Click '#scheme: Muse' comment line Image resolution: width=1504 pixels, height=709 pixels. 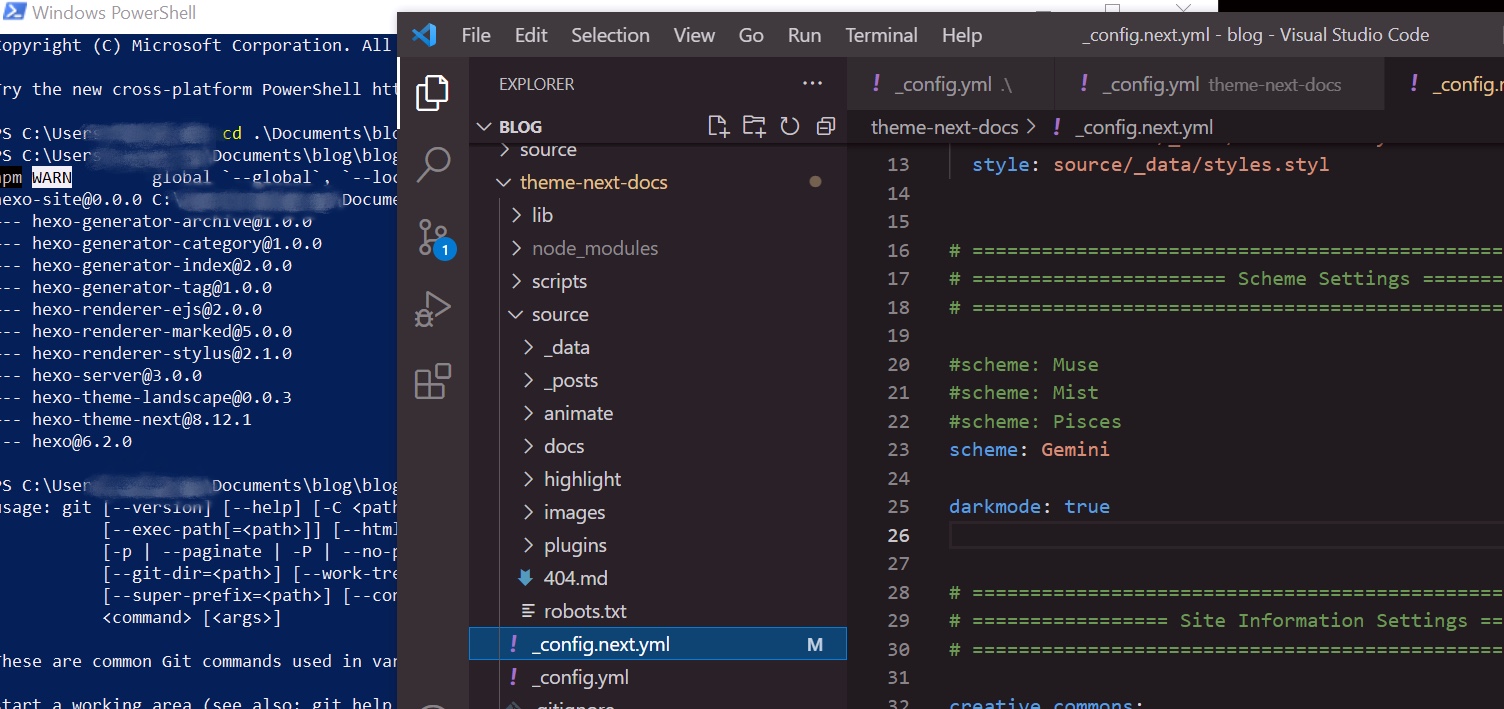(1023, 365)
